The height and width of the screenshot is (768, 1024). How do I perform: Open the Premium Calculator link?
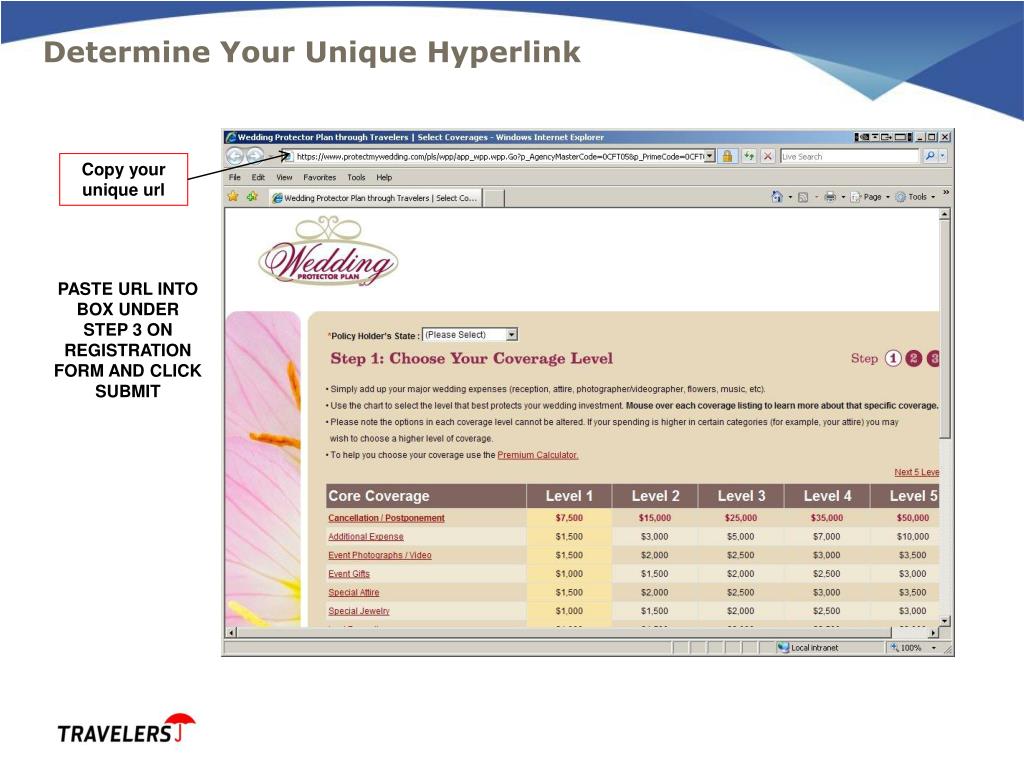(x=537, y=455)
